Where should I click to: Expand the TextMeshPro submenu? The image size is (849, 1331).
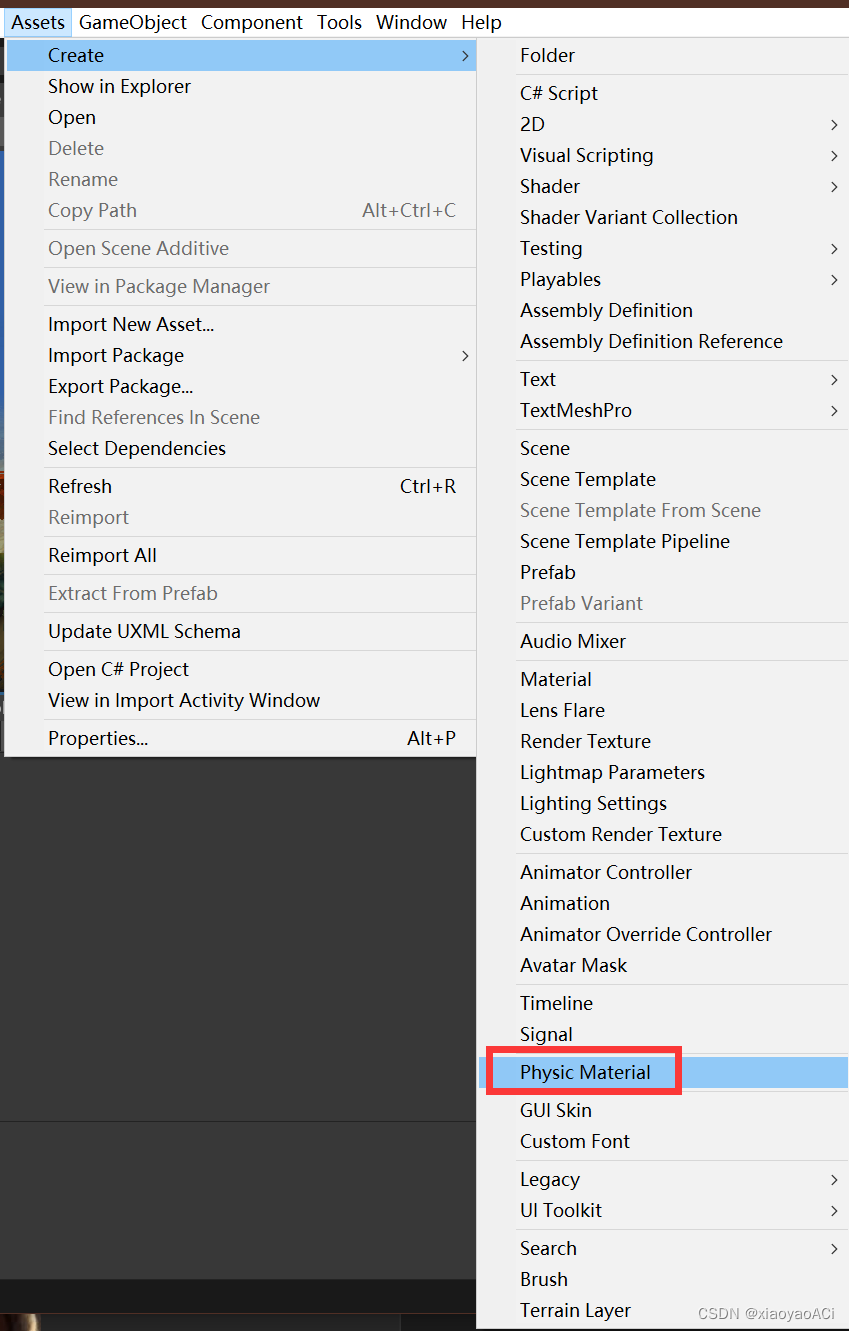663,410
